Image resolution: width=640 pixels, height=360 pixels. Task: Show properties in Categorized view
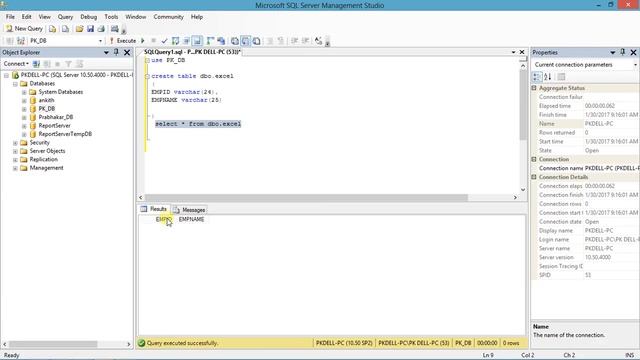tap(537, 77)
